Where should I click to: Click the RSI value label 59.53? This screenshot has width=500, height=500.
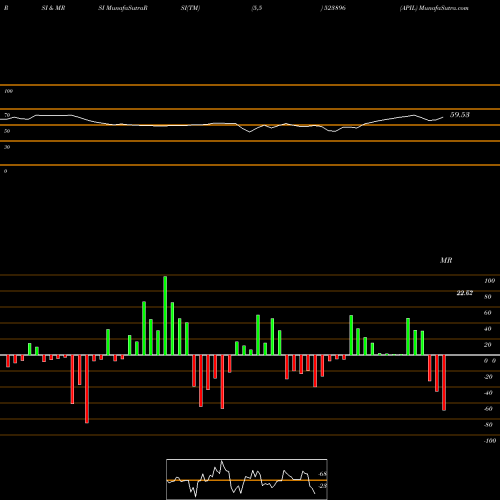point(460,115)
